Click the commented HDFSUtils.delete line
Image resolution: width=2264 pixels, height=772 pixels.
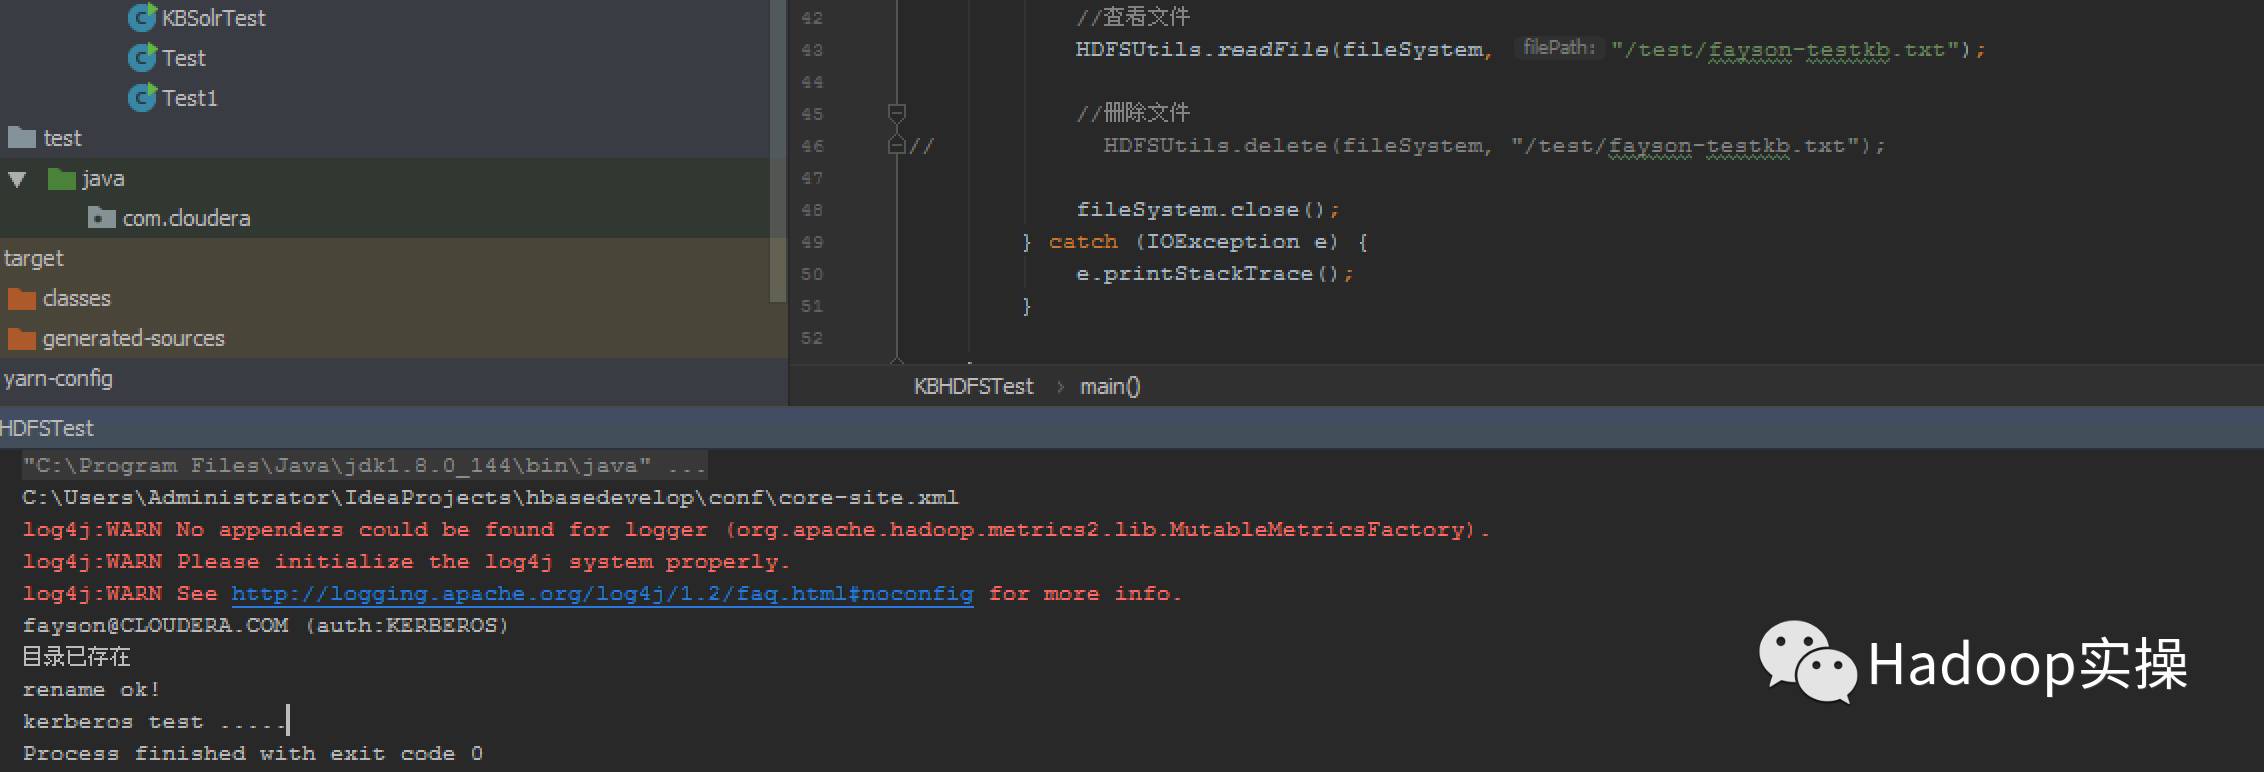coord(1494,146)
